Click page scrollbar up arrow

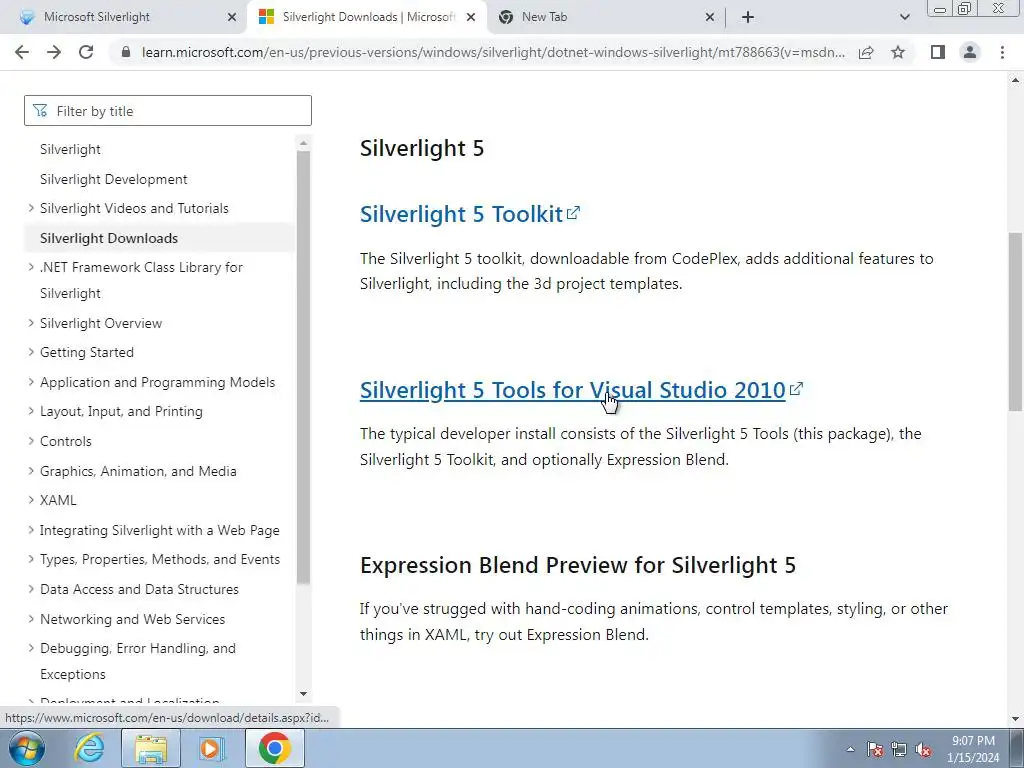pos(1015,80)
